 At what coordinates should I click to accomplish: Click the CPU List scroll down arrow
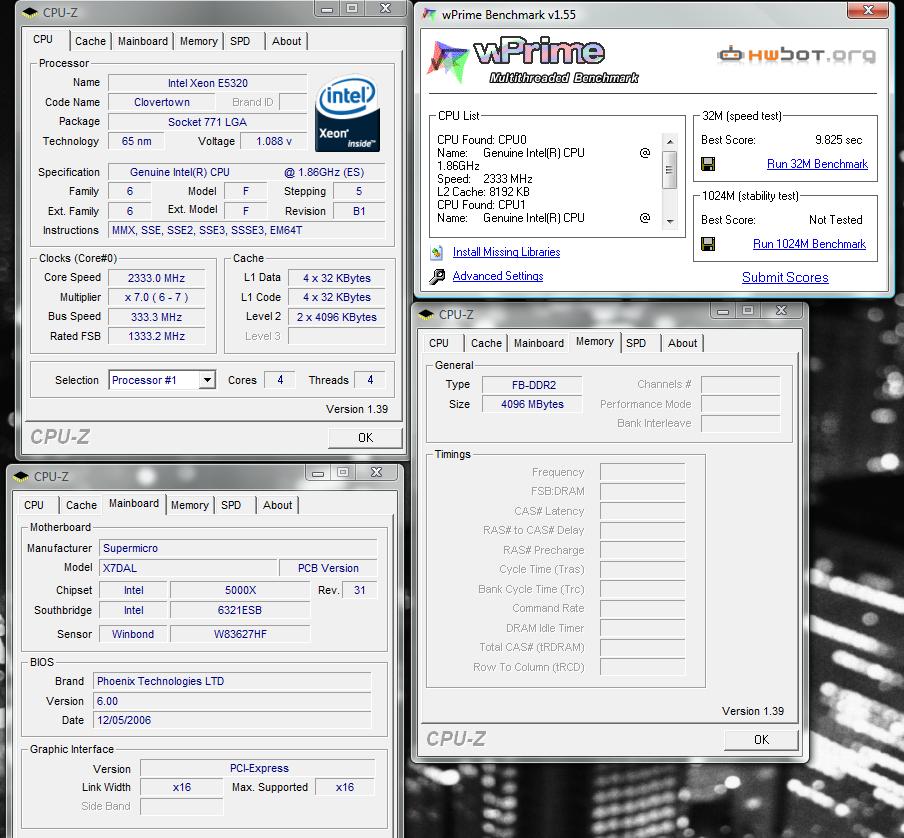click(669, 221)
